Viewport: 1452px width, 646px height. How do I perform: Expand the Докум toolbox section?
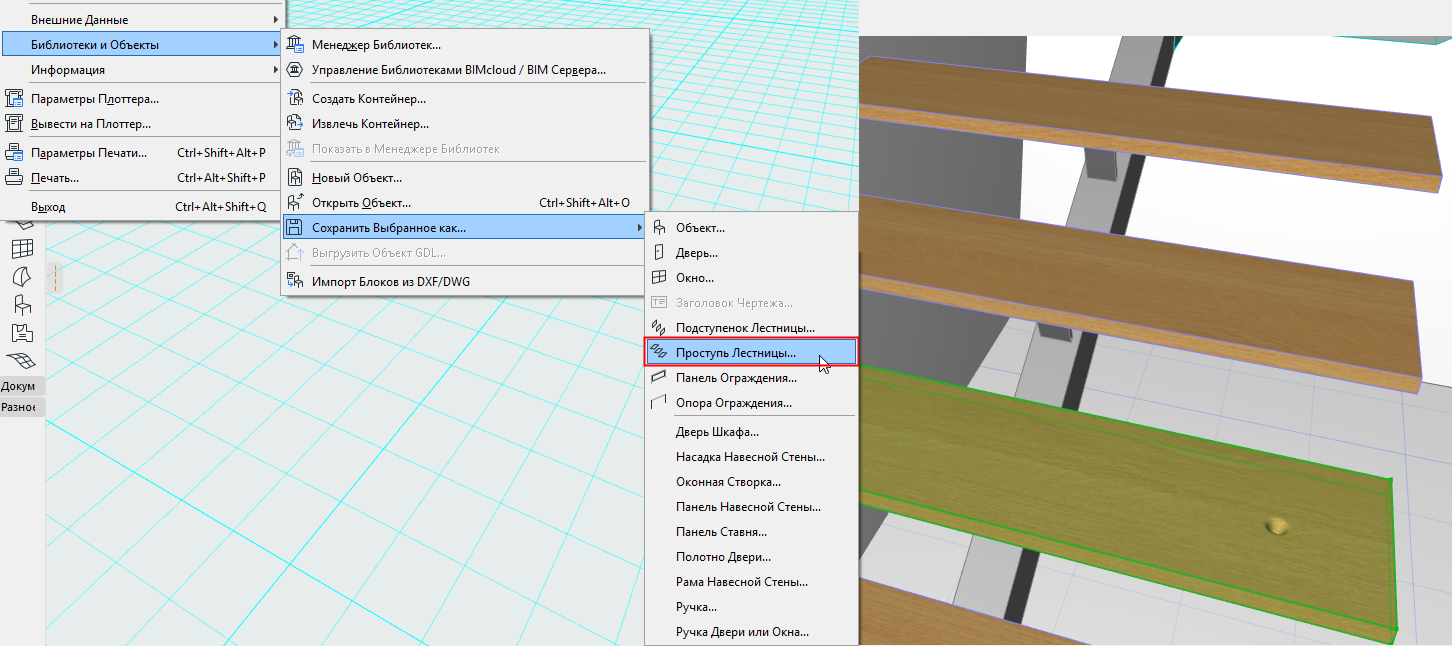18,386
